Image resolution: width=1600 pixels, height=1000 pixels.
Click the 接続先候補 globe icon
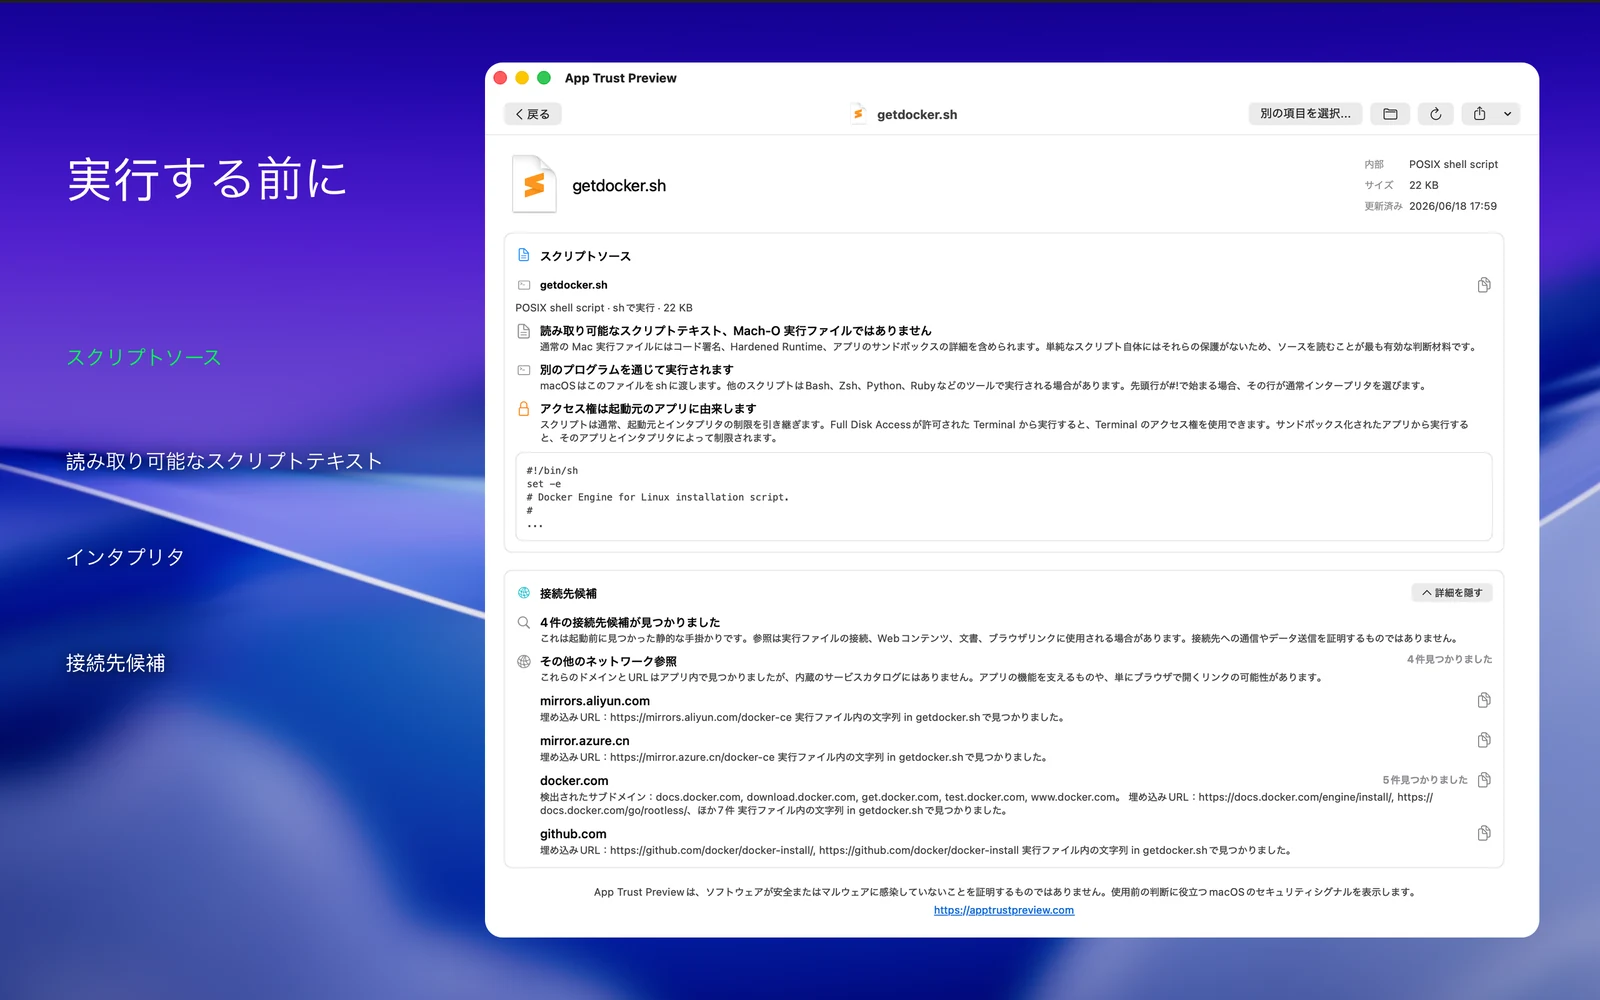tap(524, 593)
